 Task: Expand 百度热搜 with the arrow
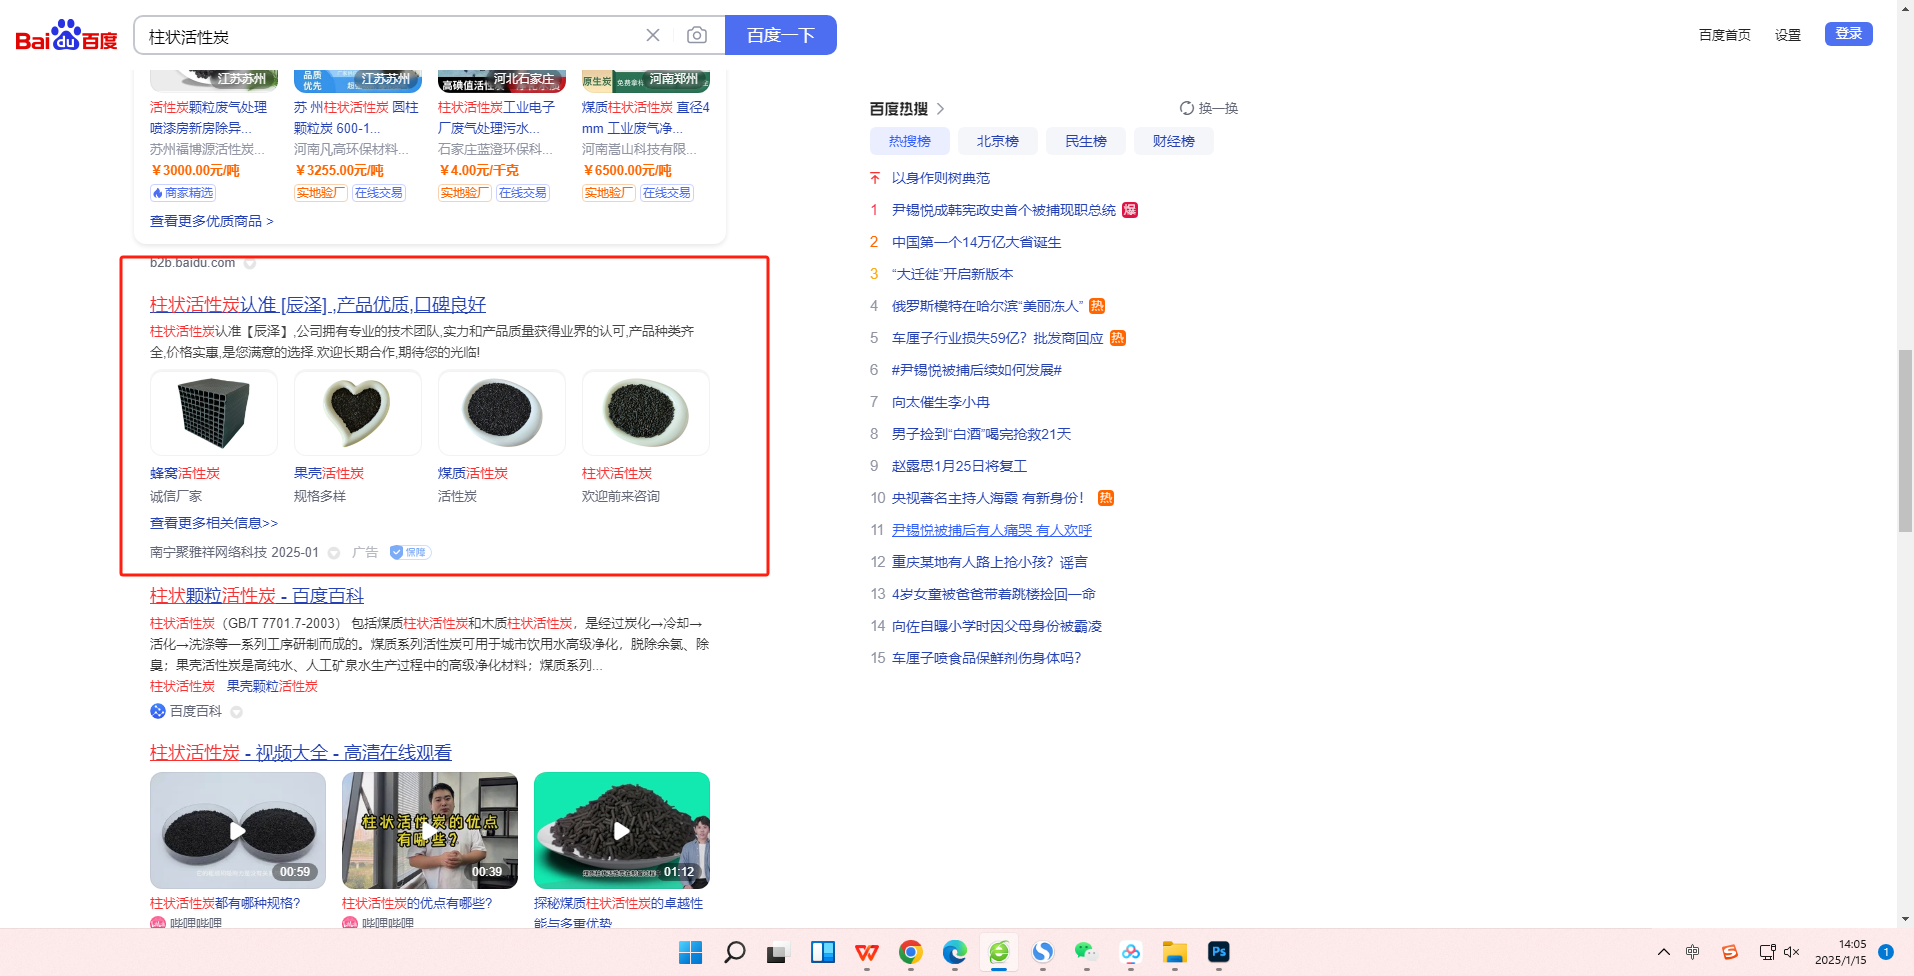pos(940,109)
